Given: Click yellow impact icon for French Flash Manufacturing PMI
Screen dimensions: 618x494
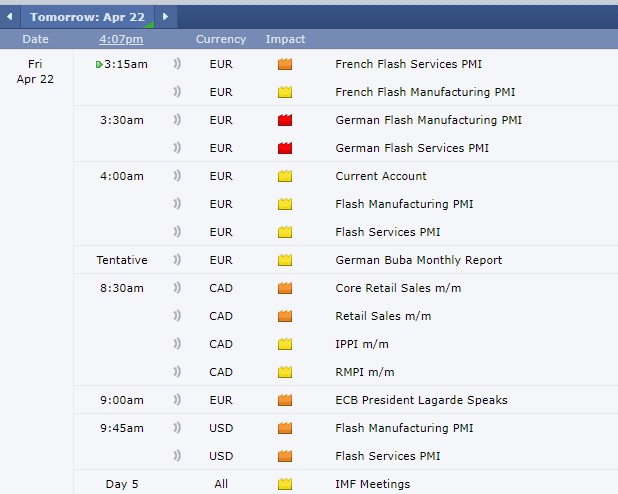Looking at the screenshot, I should (x=285, y=92).
